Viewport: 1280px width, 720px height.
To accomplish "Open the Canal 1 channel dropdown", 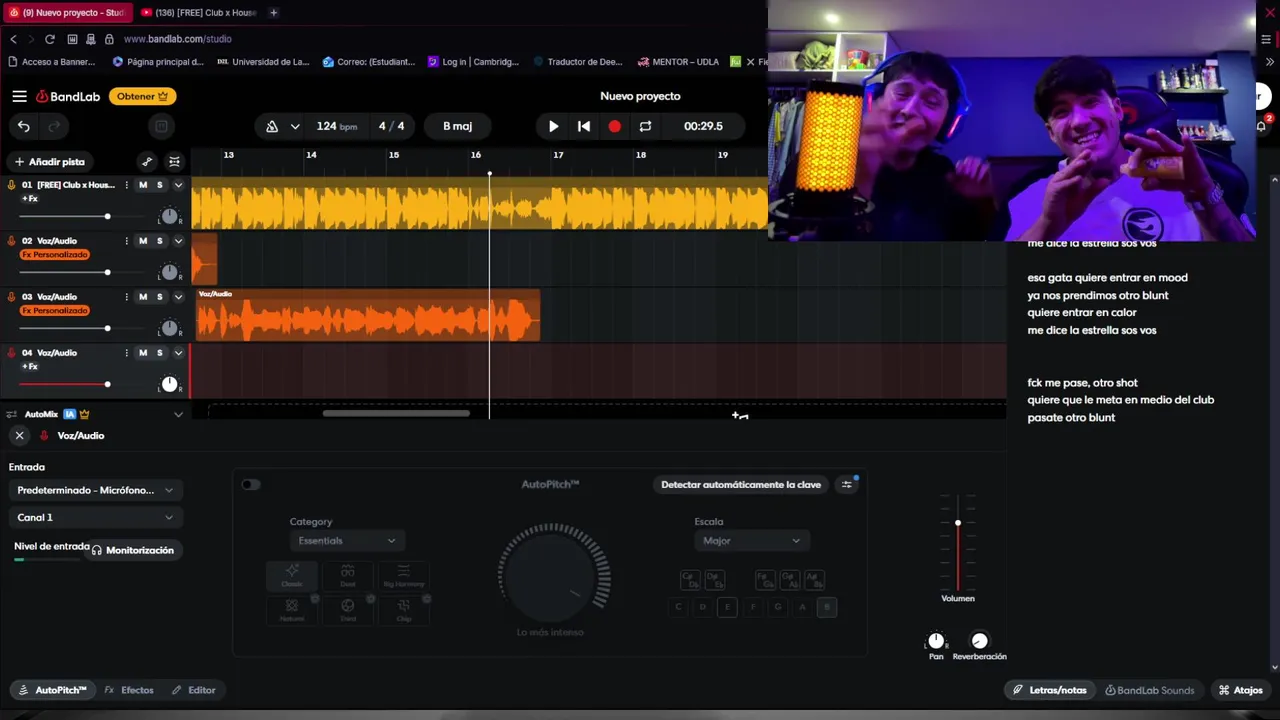I will click(x=95, y=518).
